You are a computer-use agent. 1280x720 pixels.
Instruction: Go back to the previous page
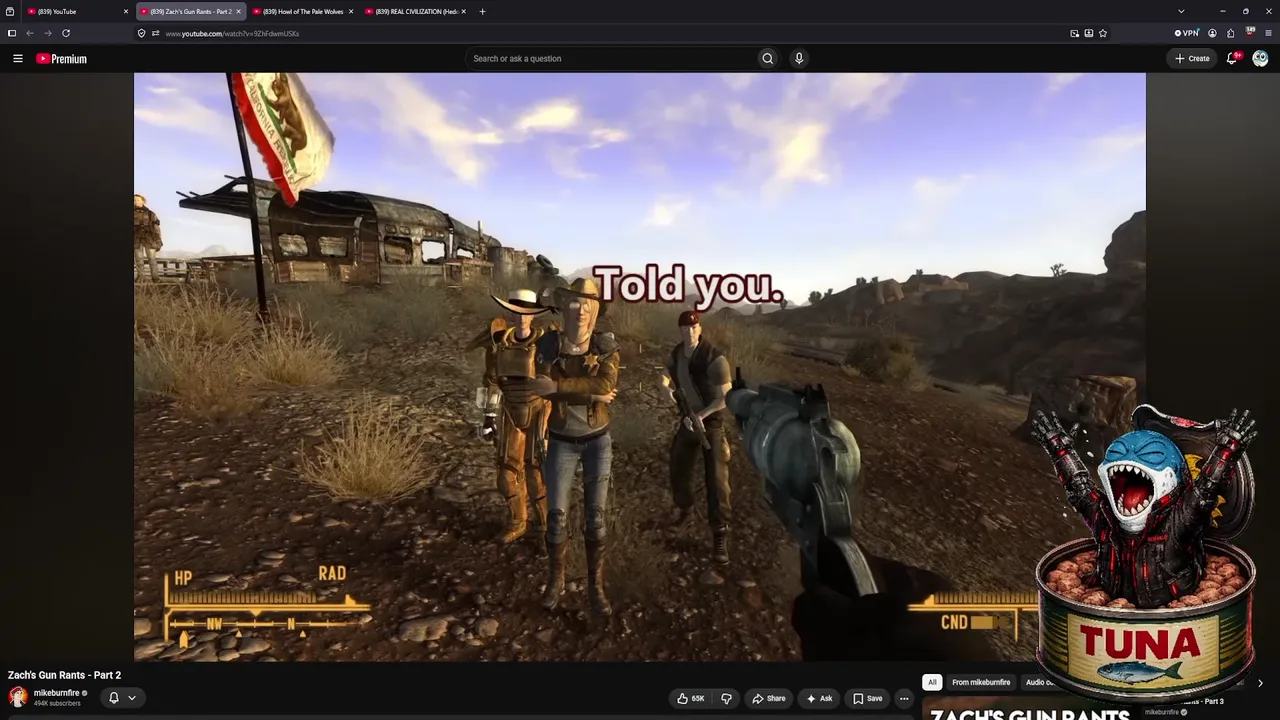point(29,33)
